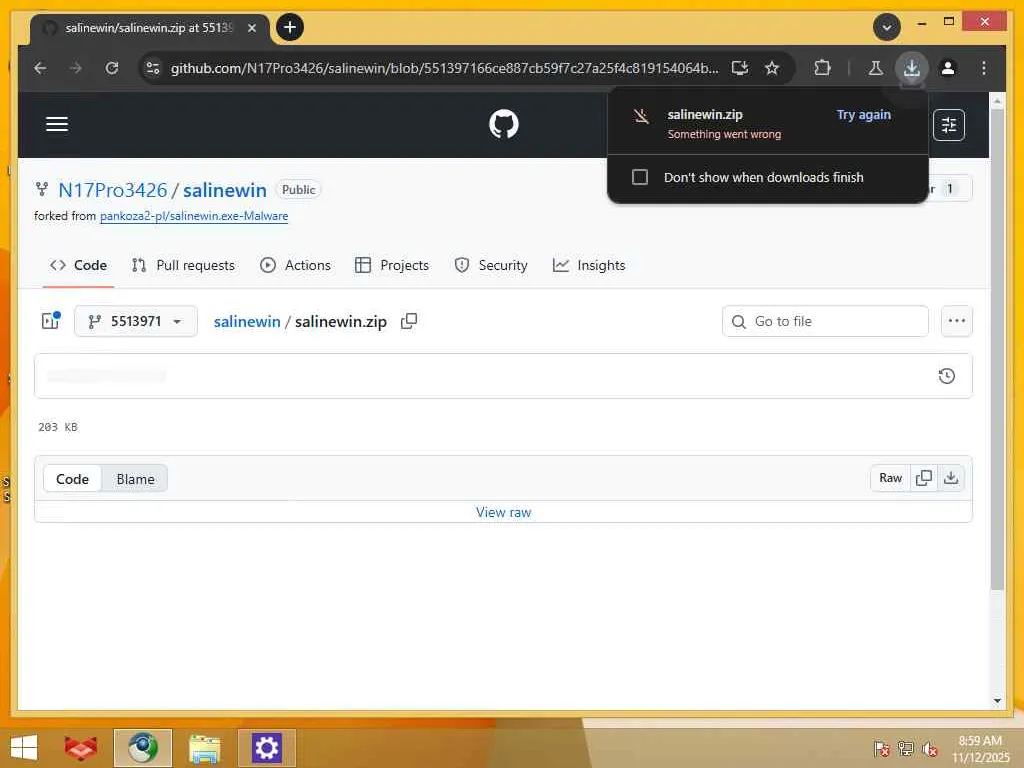Open the settings gear app in taskbar
The width and height of the screenshot is (1024, 768).
tap(266, 748)
